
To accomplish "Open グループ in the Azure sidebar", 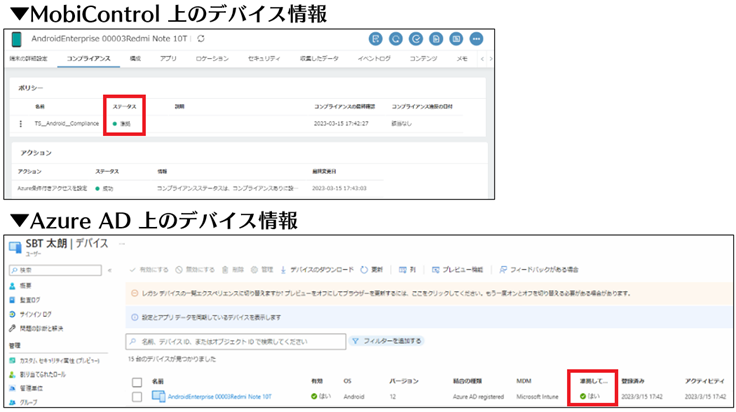I will pos(28,403).
